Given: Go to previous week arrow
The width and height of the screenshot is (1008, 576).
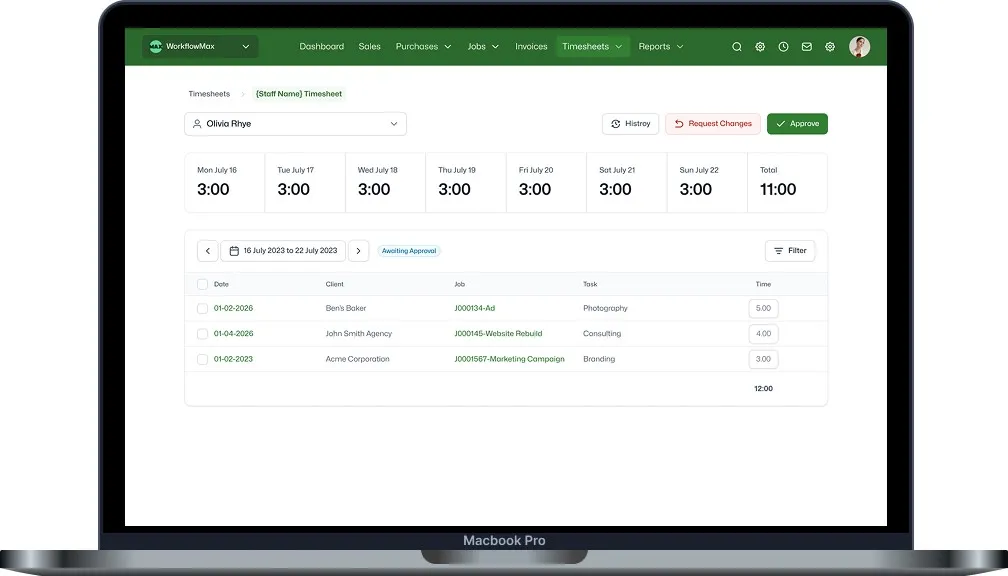Looking at the screenshot, I should pos(208,251).
